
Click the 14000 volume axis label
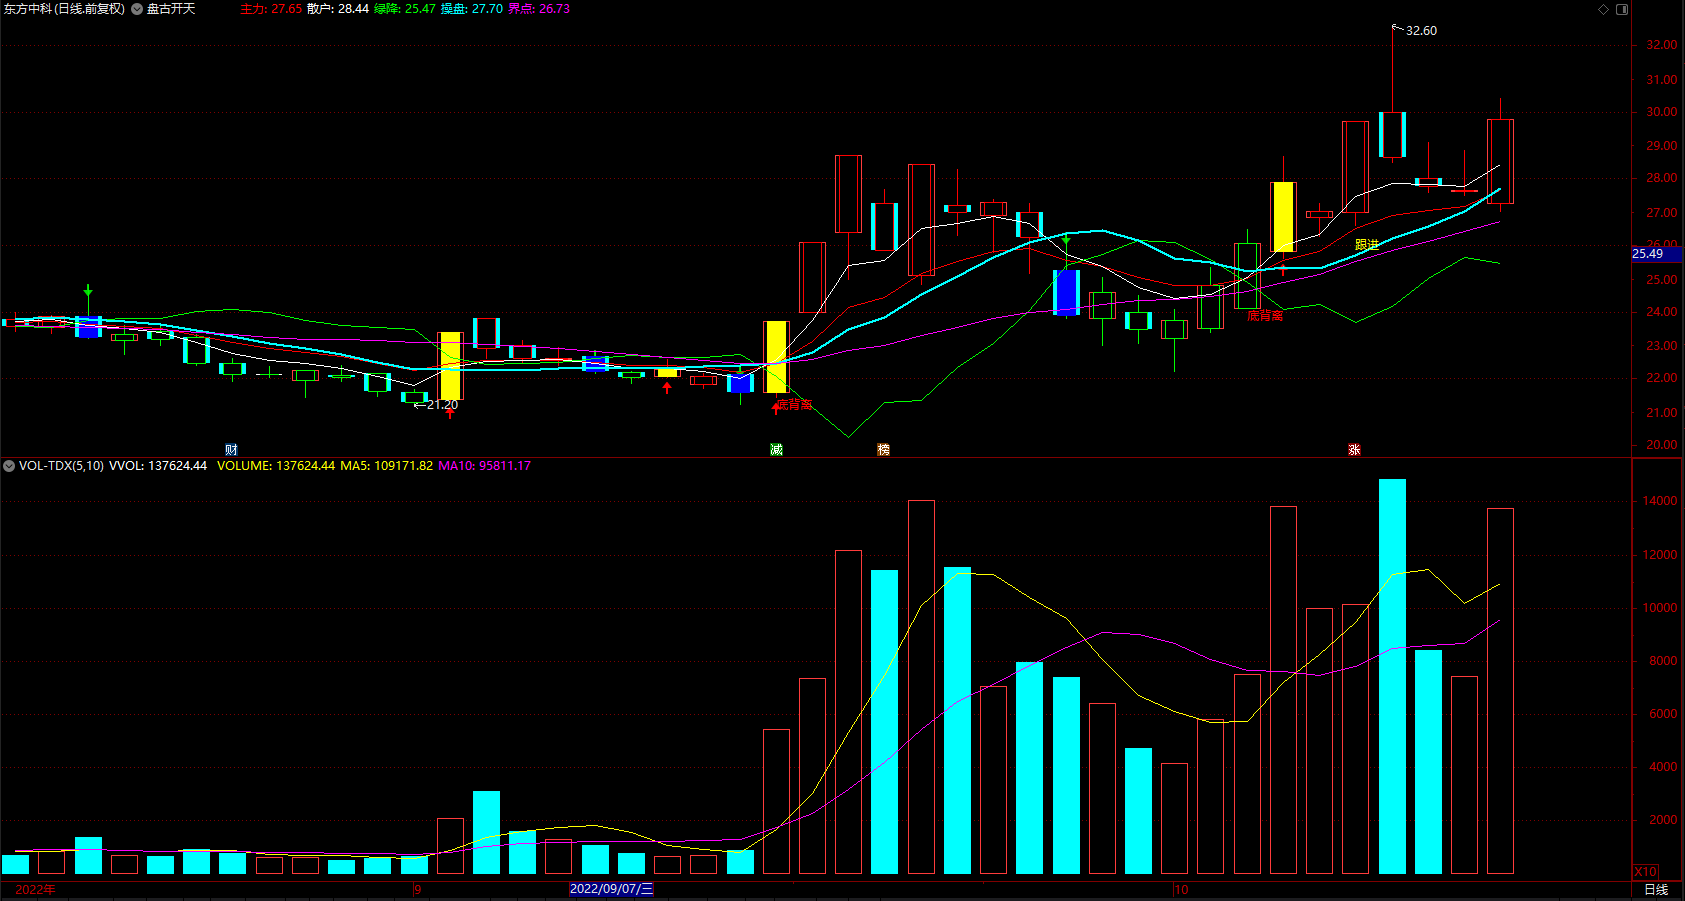tap(1660, 501)
